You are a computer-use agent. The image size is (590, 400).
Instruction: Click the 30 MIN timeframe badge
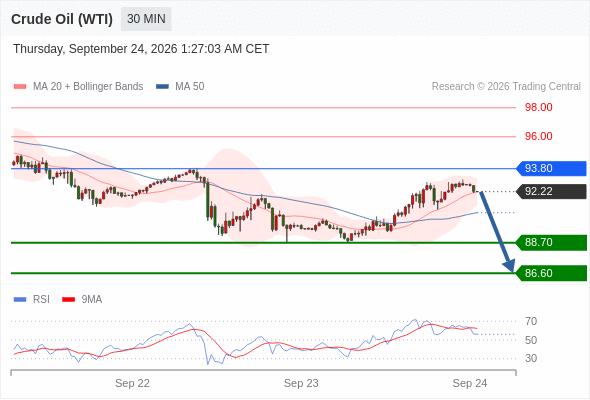[146, 19]
